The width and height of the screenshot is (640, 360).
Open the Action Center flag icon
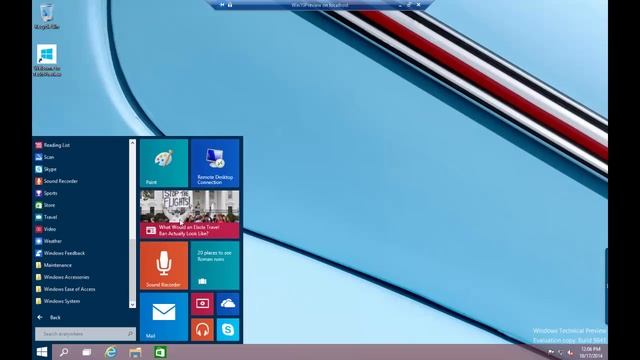click(x=551, y=353)
